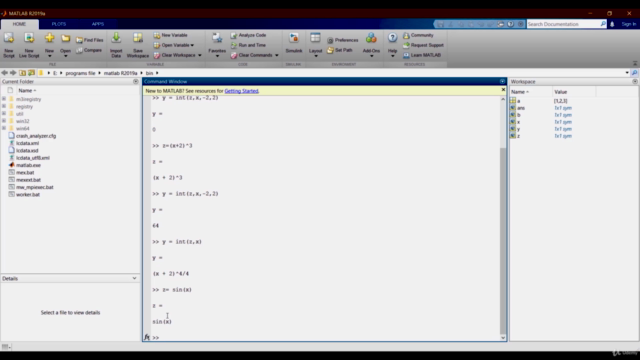The width and height of the screenshot is (640, 360).
Task: Expand the win32 folder
Action: click(x=4, y=121)
